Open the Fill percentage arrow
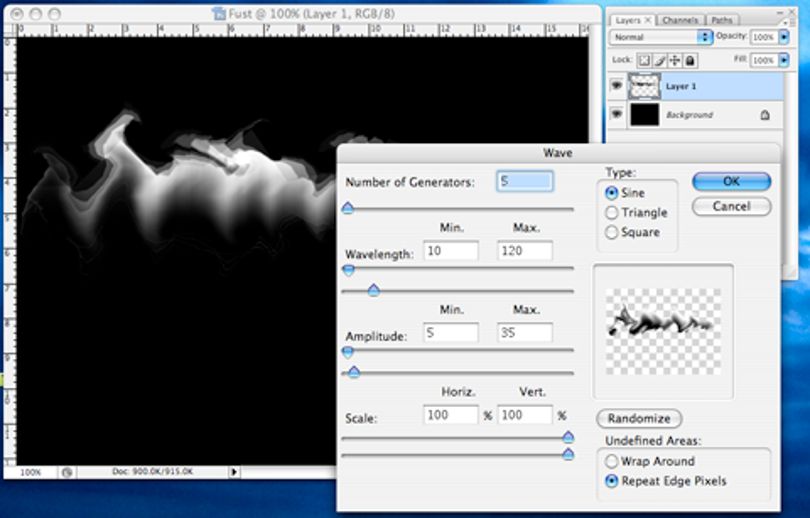The image size is (810, 518). click(784, 60)
